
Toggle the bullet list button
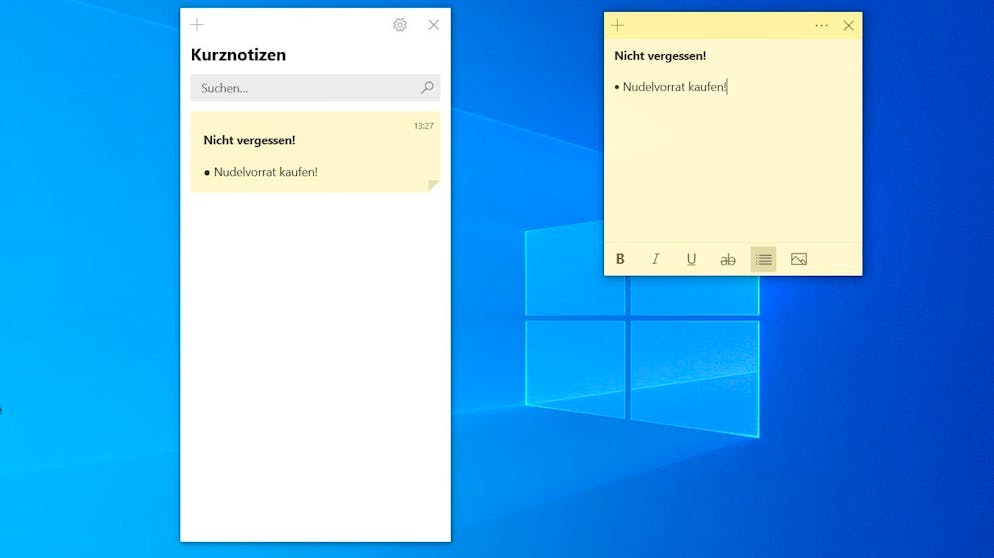click(763, 259)
